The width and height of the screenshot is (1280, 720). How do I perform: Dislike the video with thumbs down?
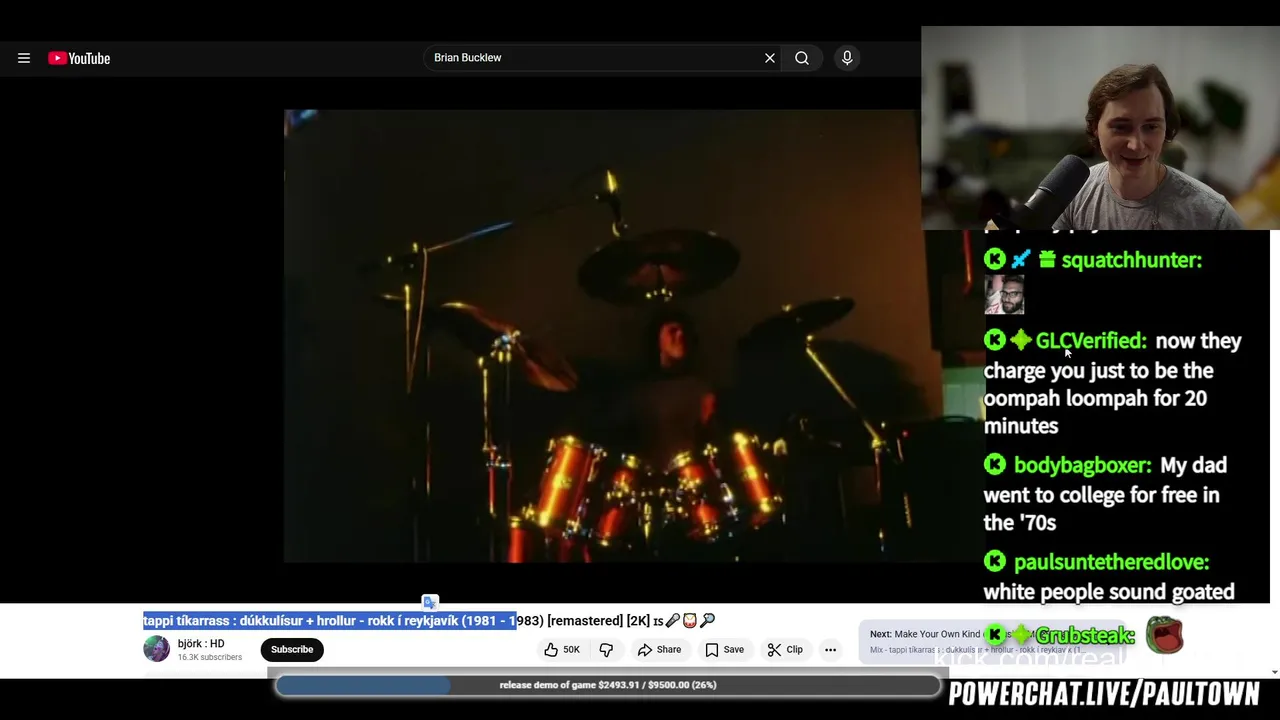click(606, 650)
